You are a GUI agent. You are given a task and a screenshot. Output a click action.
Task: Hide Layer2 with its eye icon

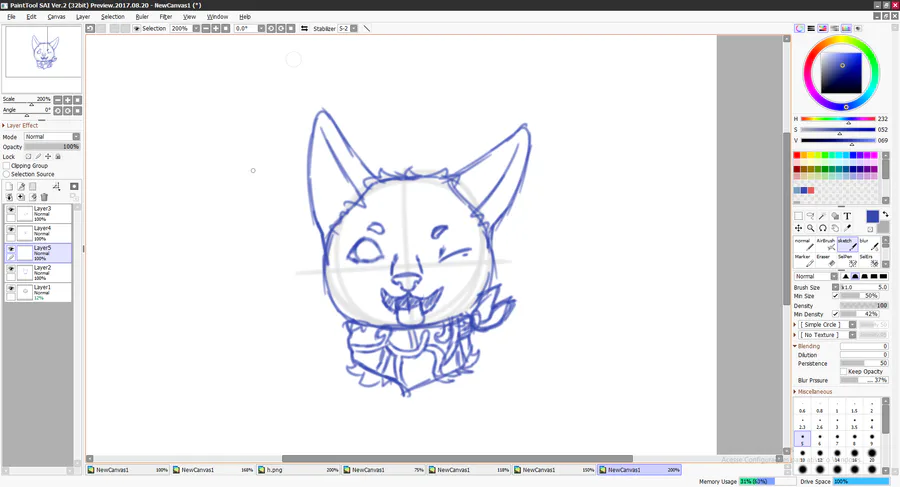coord(11,268)
